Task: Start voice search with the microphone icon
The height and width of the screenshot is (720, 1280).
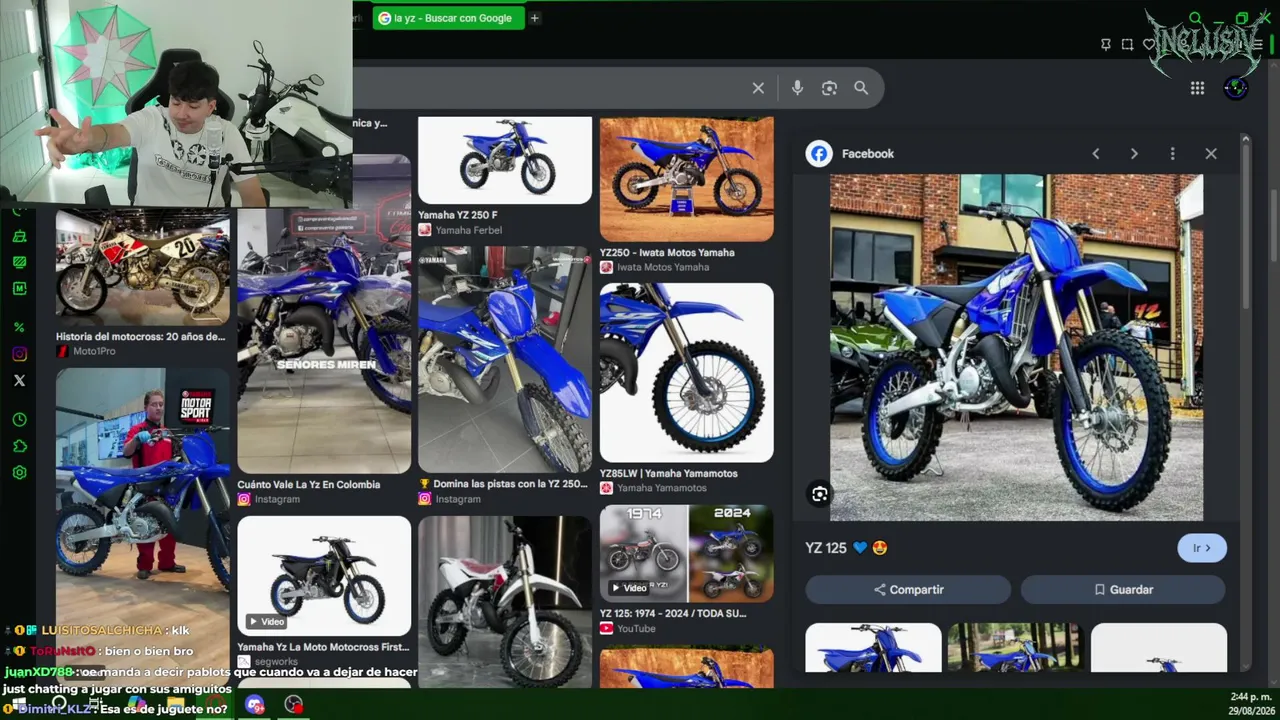Action: (797, 88)
